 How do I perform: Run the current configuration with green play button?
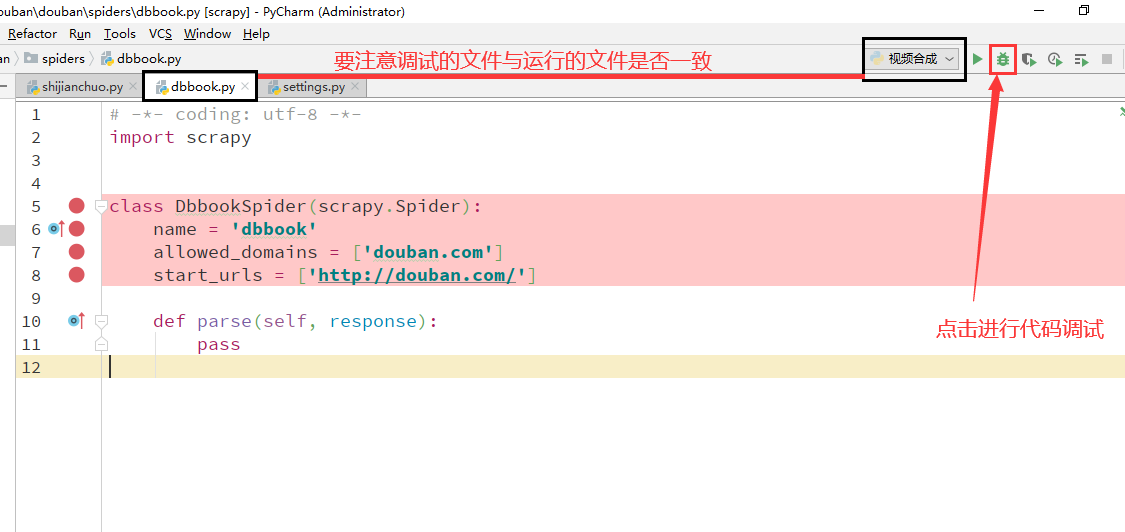point(977,60)
